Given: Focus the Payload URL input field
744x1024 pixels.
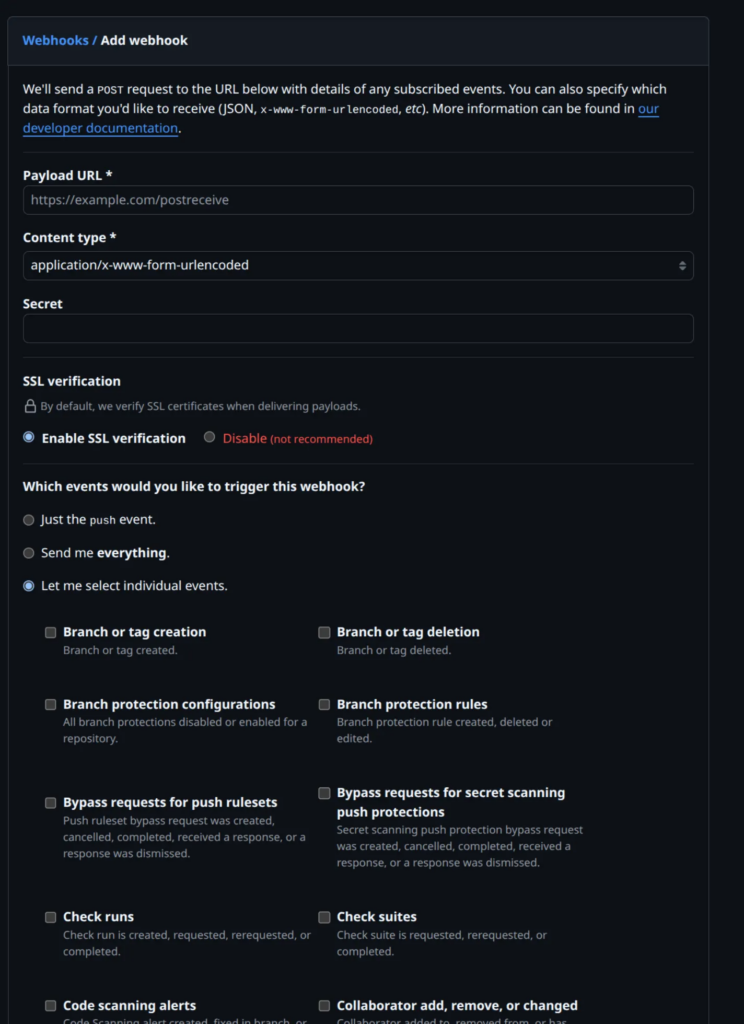Looking at the screenshot, I should tap(358, 200).
